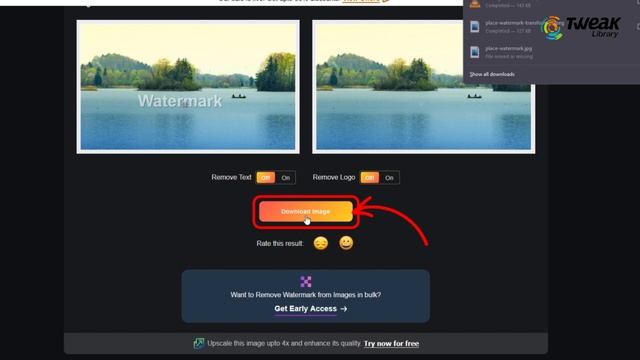This screenshot has width=640, height=360.
Task: Click 'place-watermark.jpg' download entry name
Action: 509,49
